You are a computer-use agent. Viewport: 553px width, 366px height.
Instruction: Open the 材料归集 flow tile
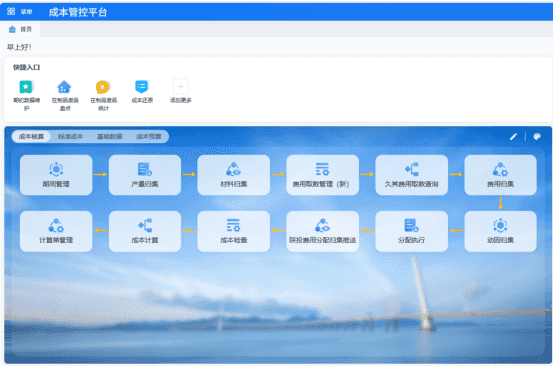click(x=234, y=175)
